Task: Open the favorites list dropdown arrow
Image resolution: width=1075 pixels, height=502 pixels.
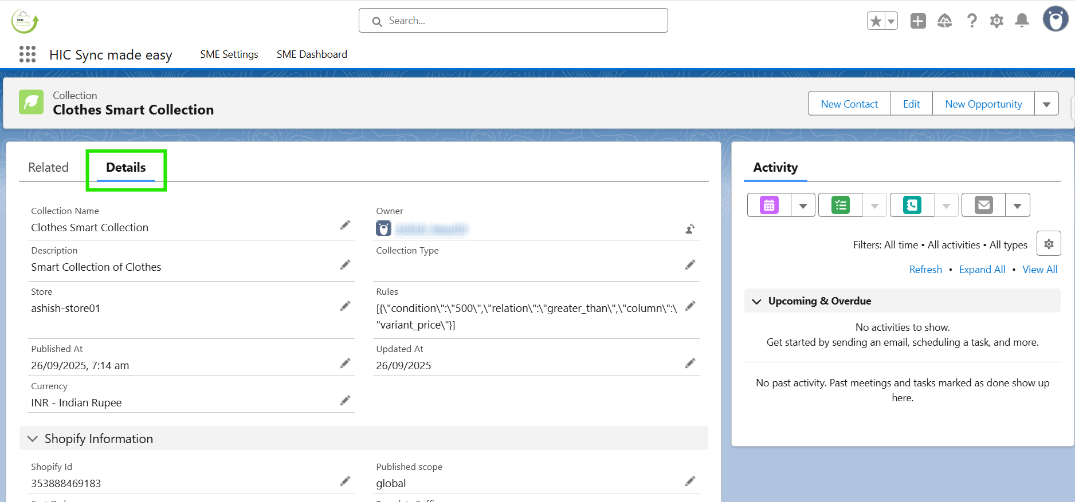Action: click(890, 21)
